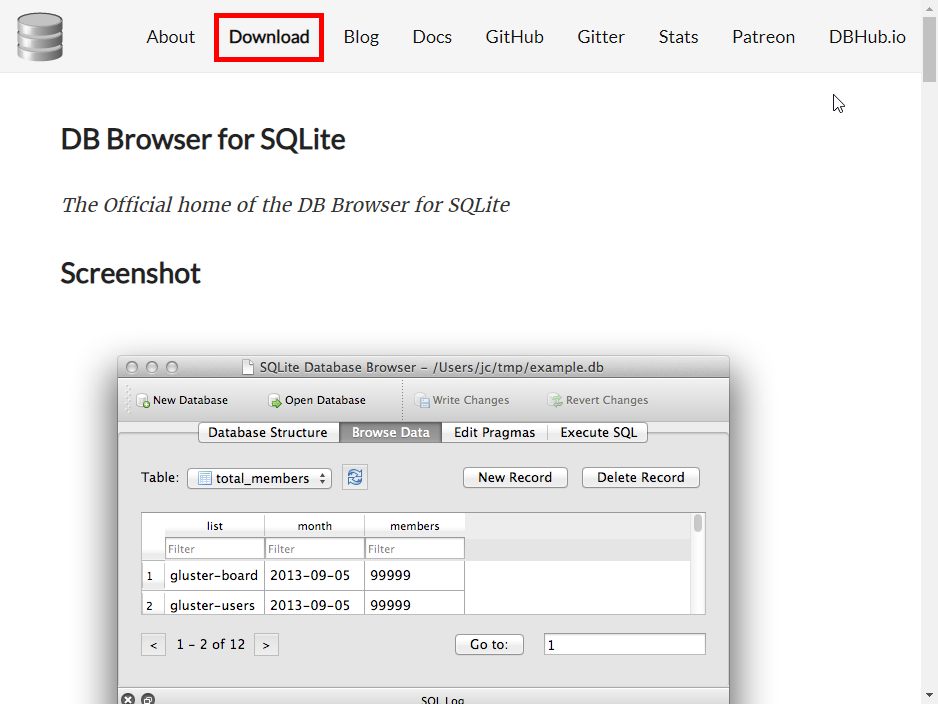This screenshot has height=704, width=938.
Task: Select the 2013-09-05 cell in row 2
Action: 315,604
